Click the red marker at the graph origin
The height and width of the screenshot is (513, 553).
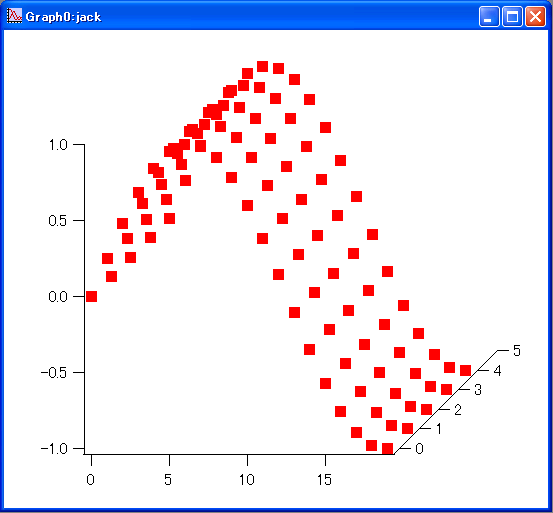point(91,297)
